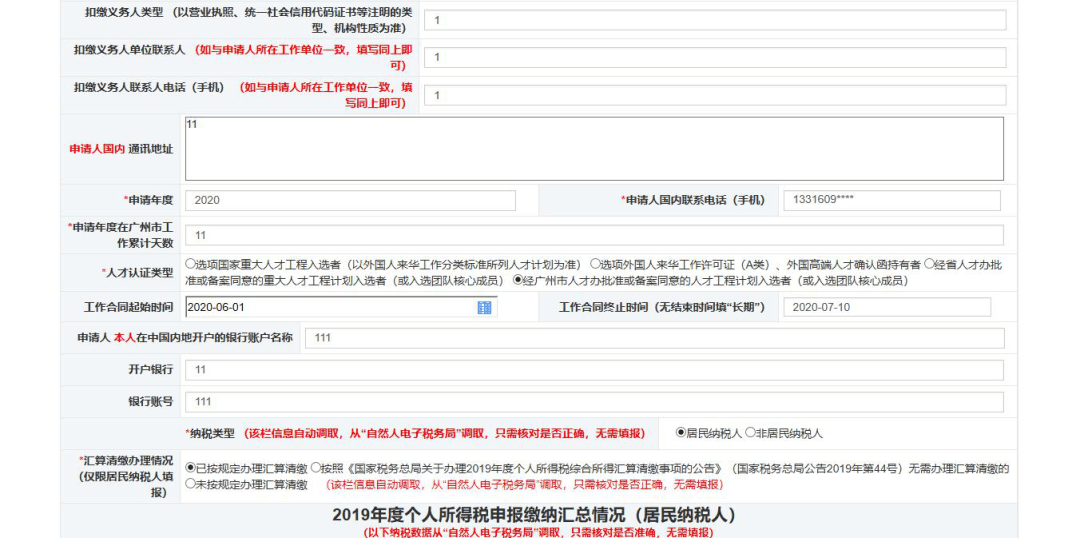Click the 申请年度 field showing 2020
Viewport: 1080px width, 538px height.
[350, 200]
